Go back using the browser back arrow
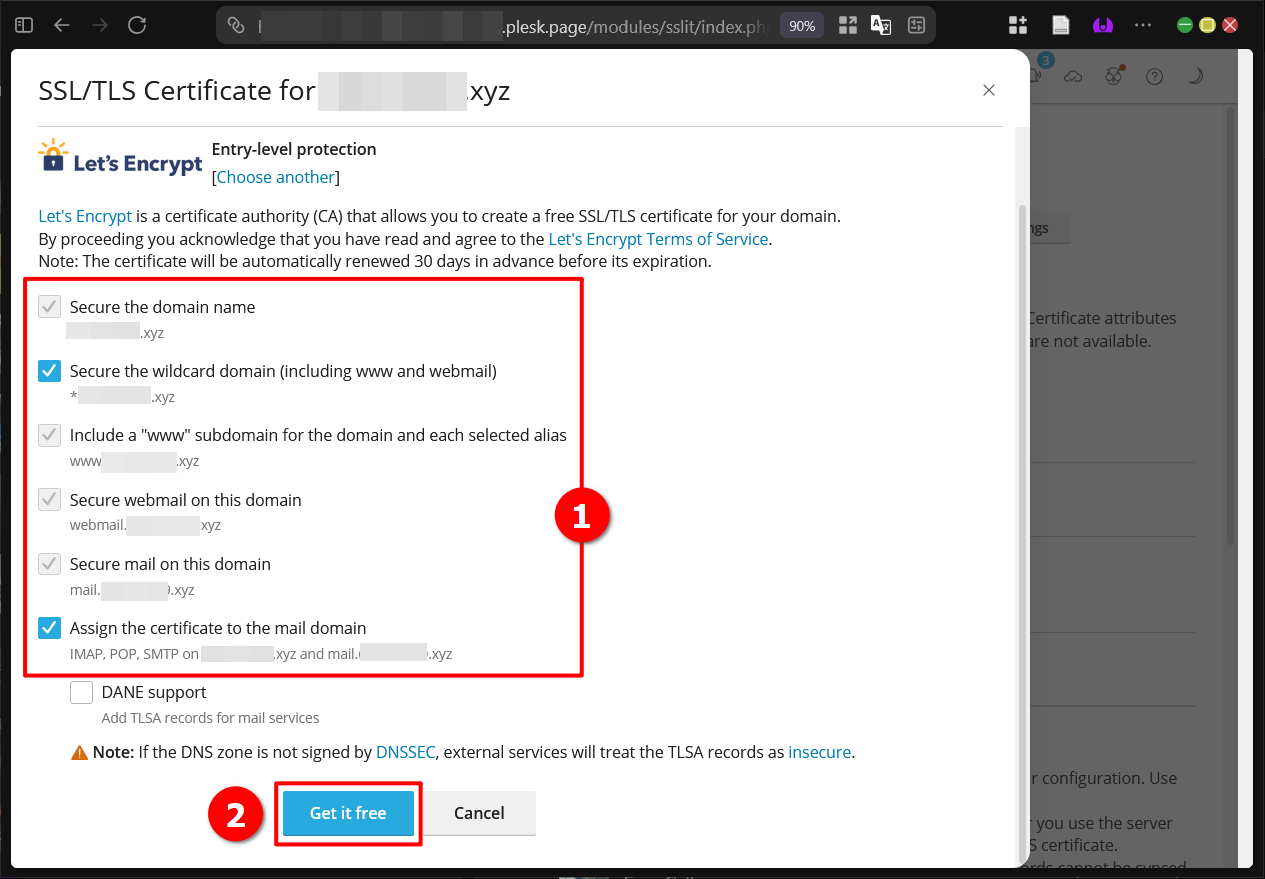The height and width of the screenshot is (879, 1265). 62,25
